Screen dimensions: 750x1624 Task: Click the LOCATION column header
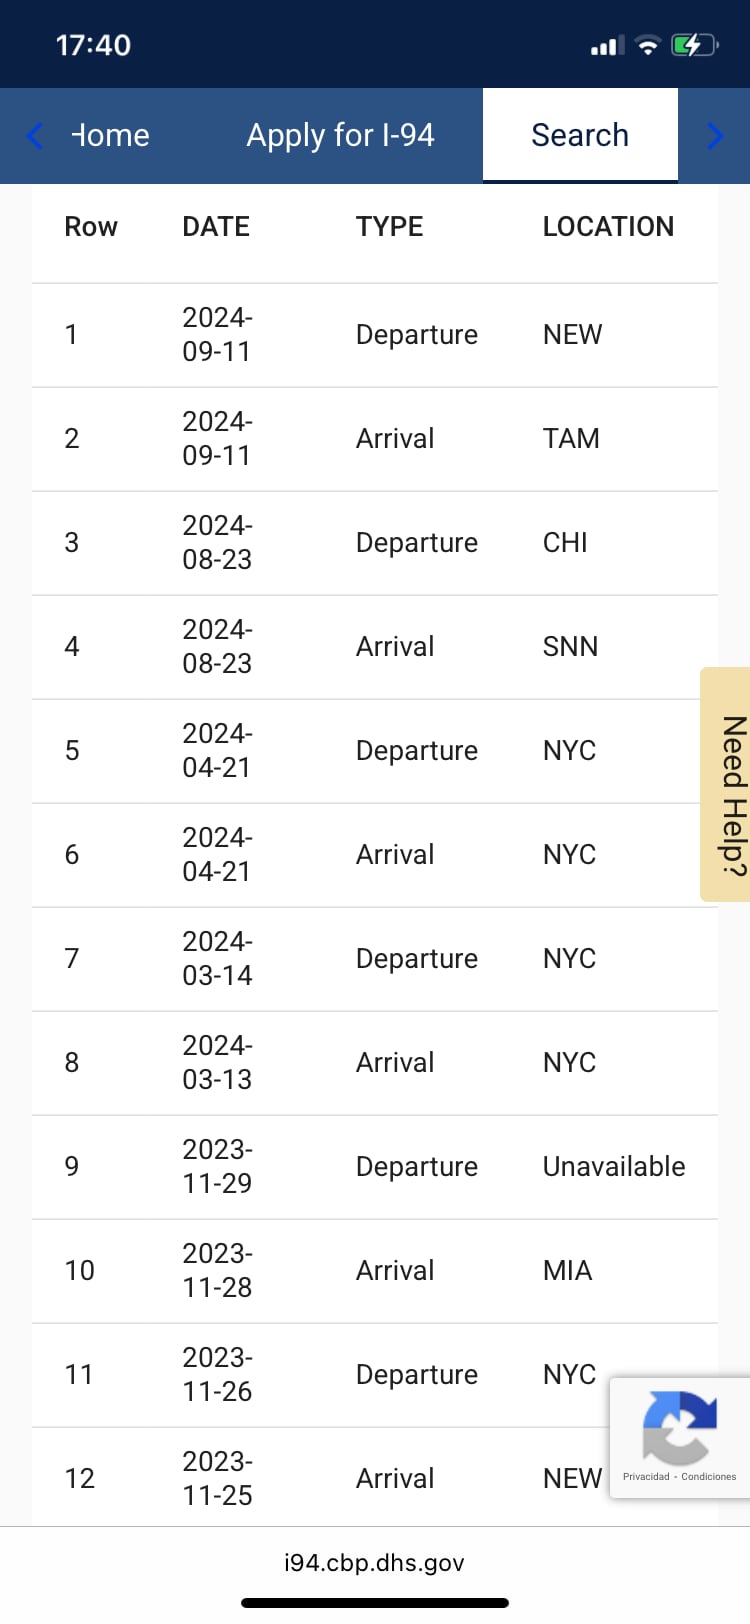[x=608, y=226]
